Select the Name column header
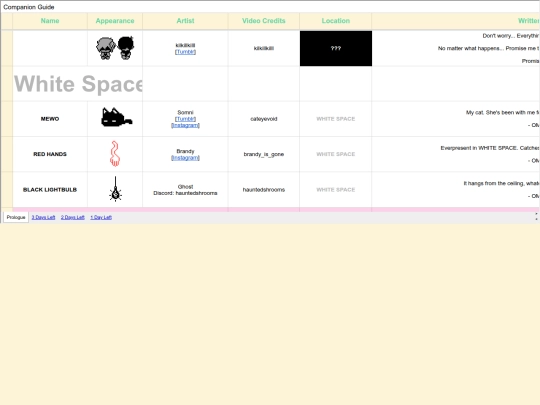Image resolution: width=540 pixels, height=405 pixels. coord(50,21)
